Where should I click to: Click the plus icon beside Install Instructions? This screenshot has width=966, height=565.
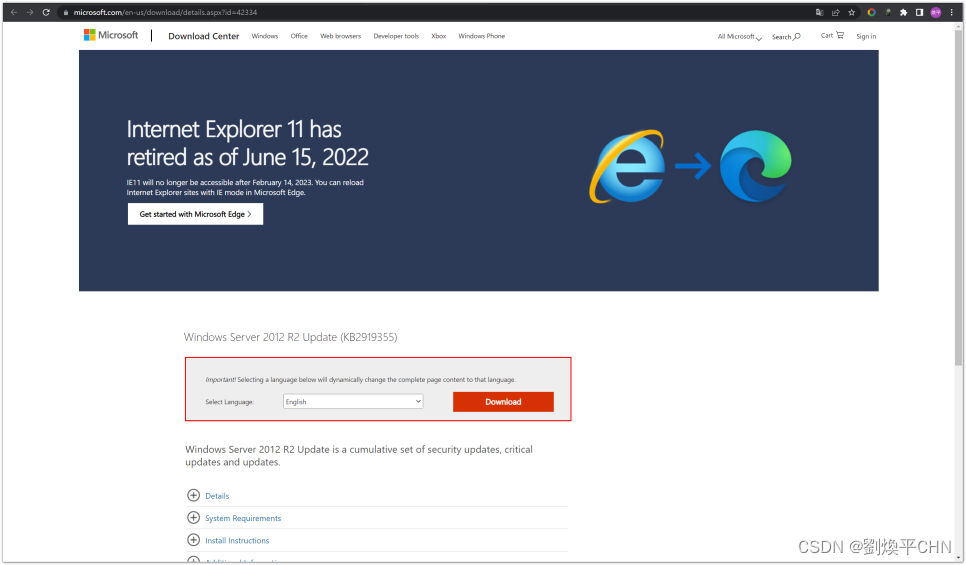coord(193,540)
